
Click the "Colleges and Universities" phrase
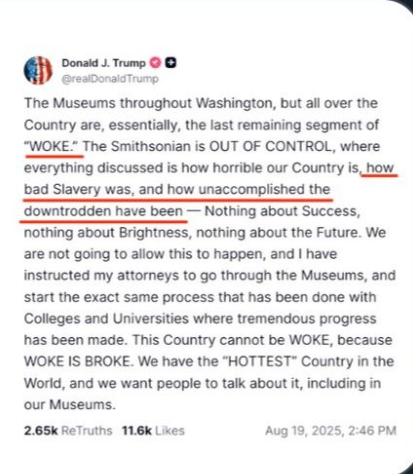tap(106, 319)
